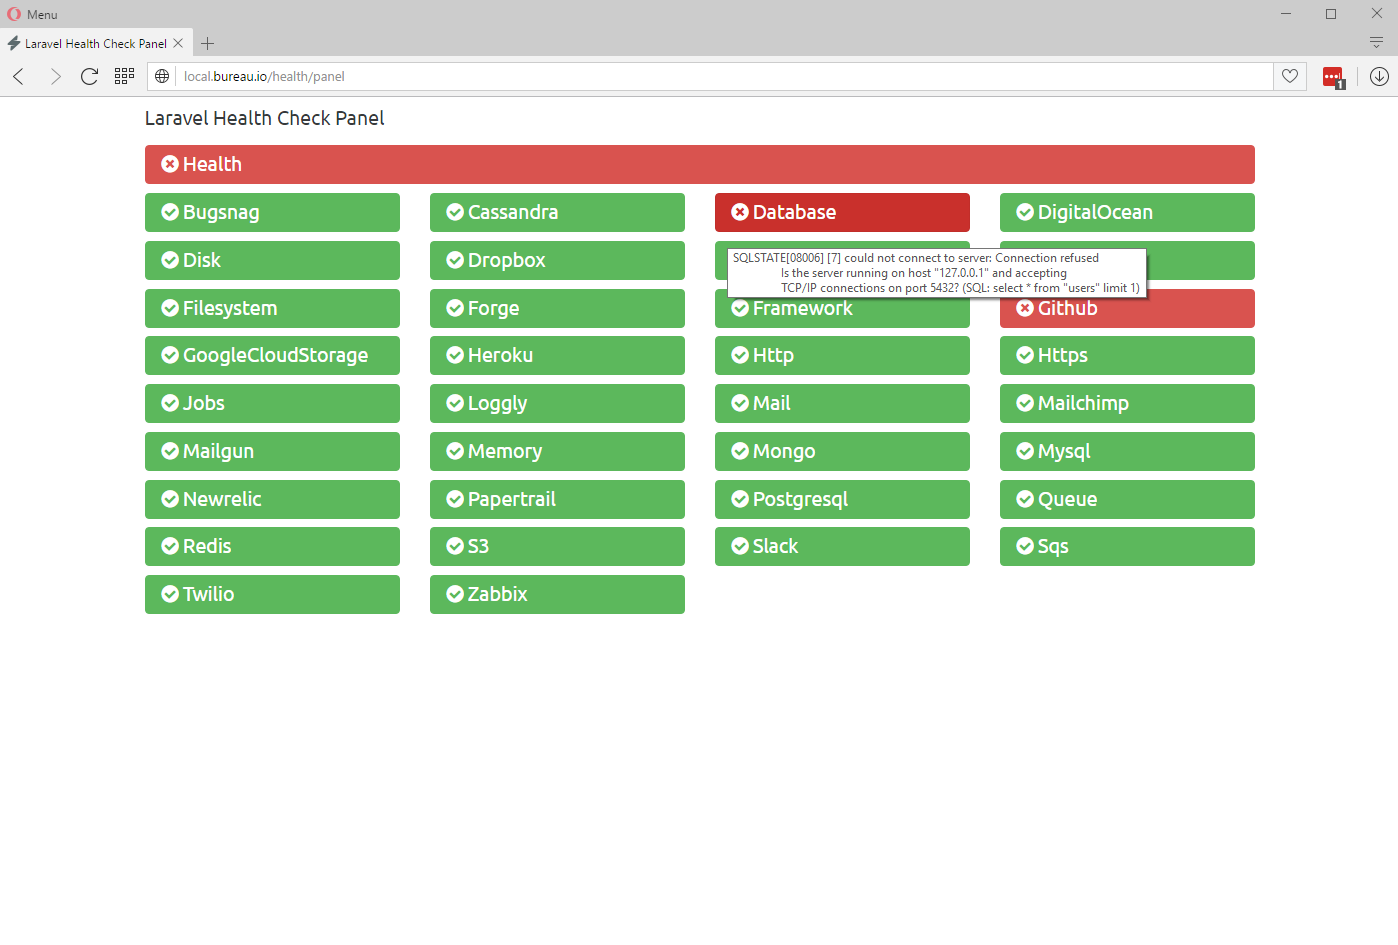Go back with the browser back arrow
This screenshot has width=1398, height=945.
[x=19, y=77]
